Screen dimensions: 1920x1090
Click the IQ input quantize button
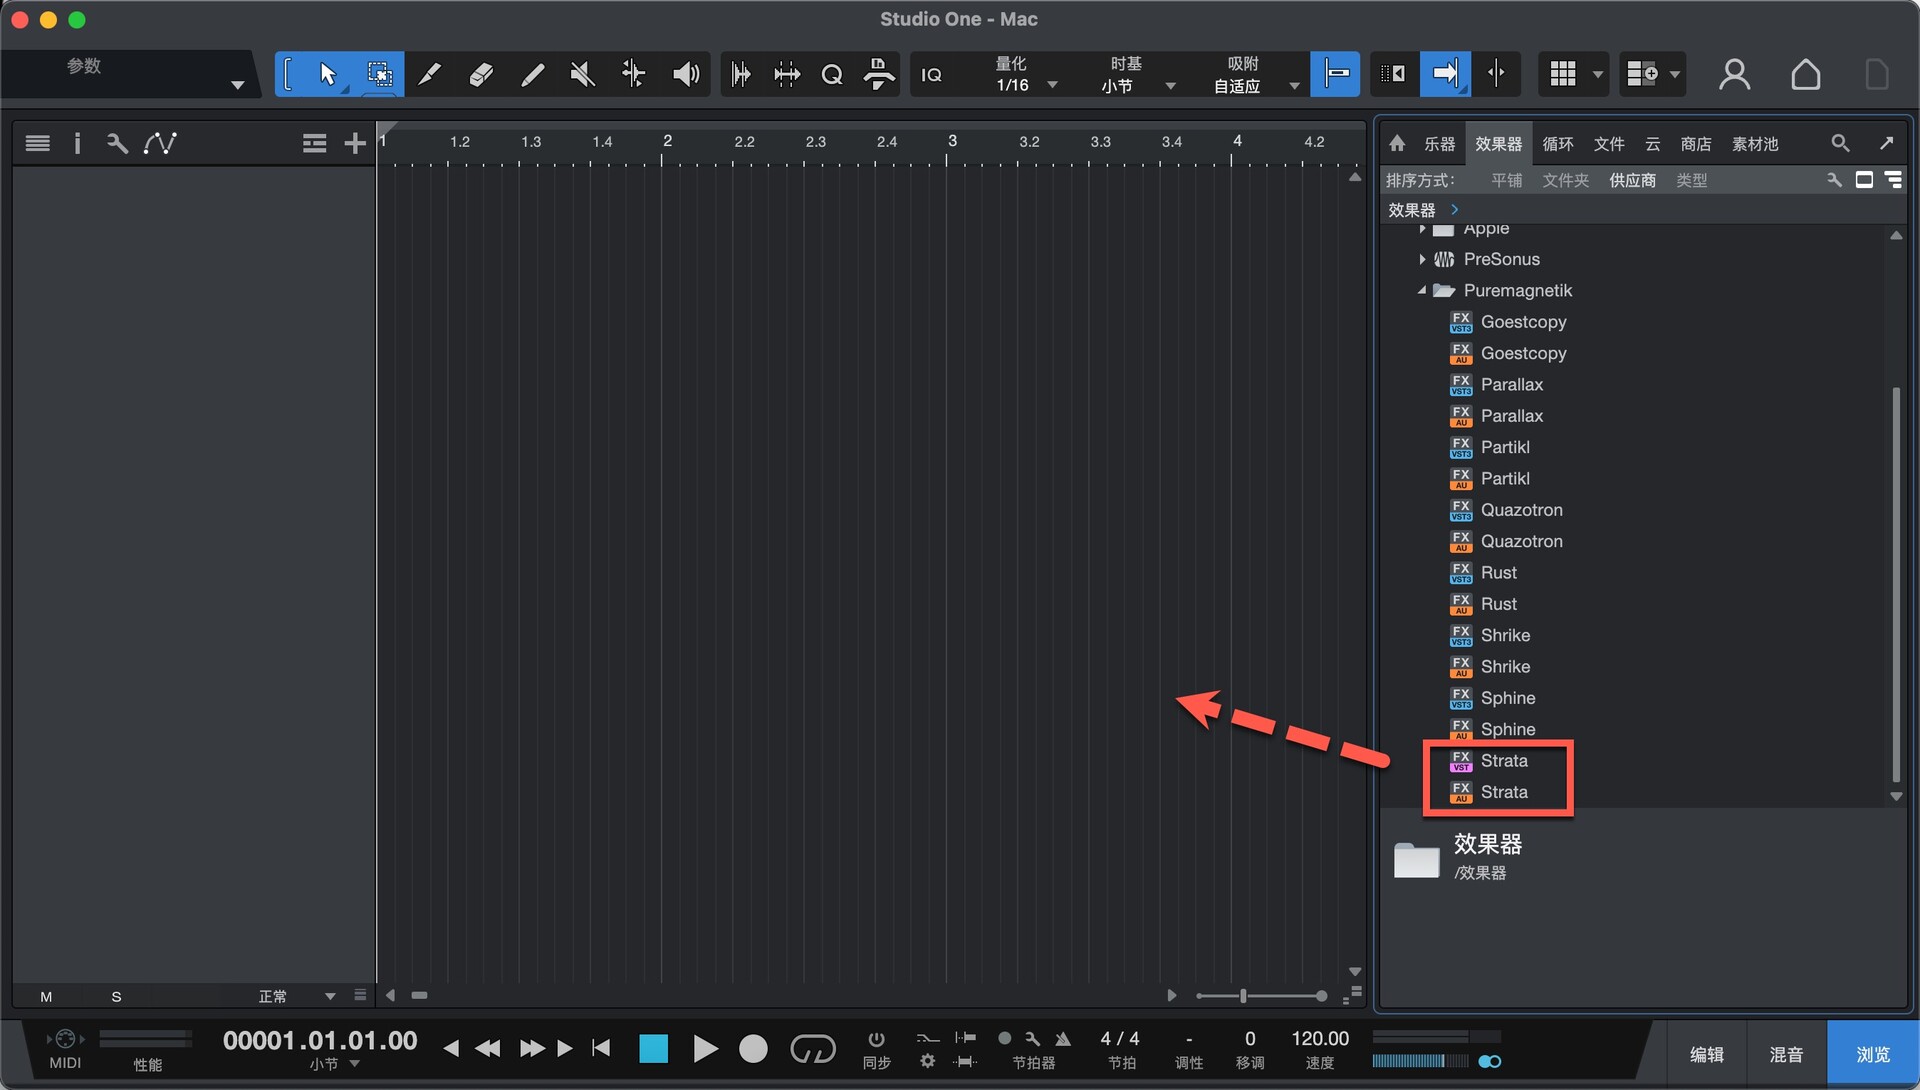click(x=931, y=75)
